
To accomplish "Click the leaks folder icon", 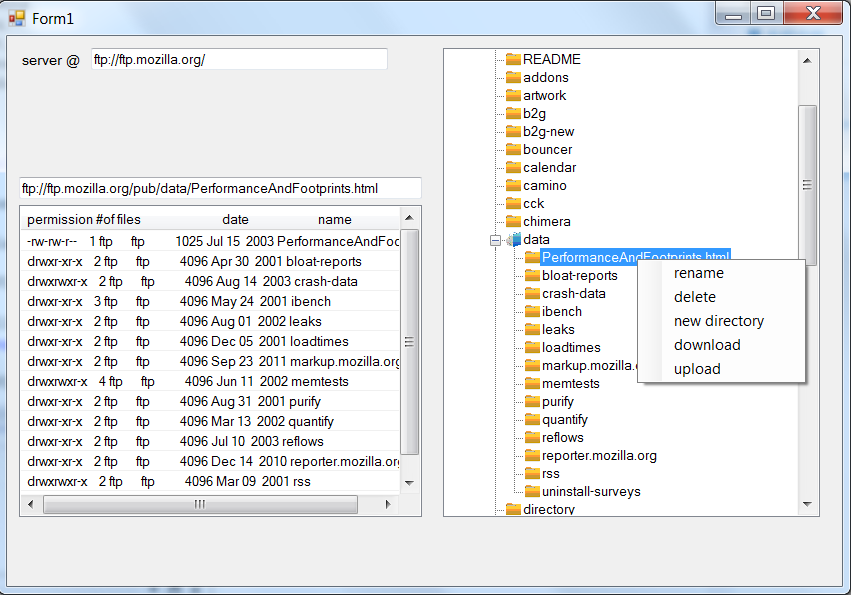I will (532, 330).
